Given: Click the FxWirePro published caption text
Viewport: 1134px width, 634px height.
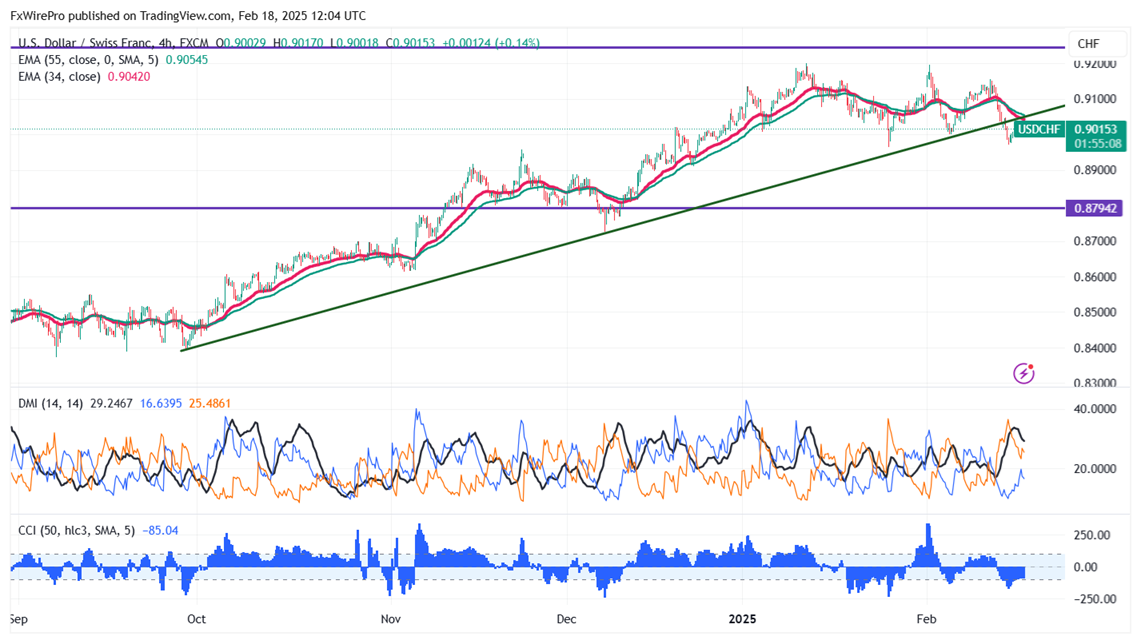Looking at the screenshot, I should coord(188,16).
